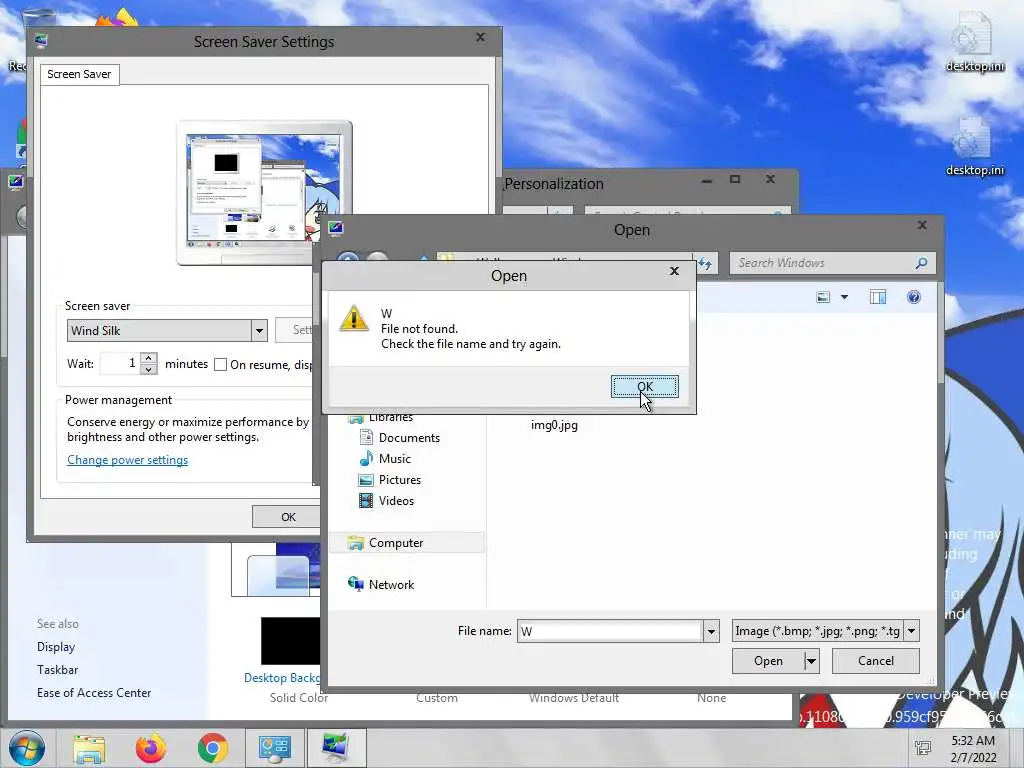Cancel the Open file dialog

[875, 661]
